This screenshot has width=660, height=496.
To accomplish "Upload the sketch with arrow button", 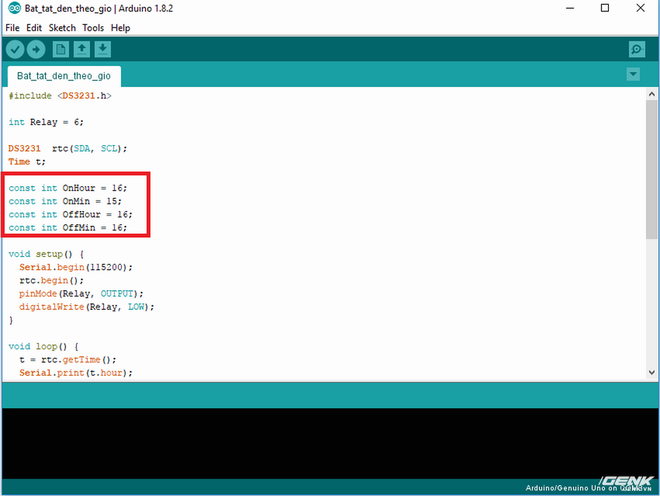I will pyautogui.click(x=36, y=50).
